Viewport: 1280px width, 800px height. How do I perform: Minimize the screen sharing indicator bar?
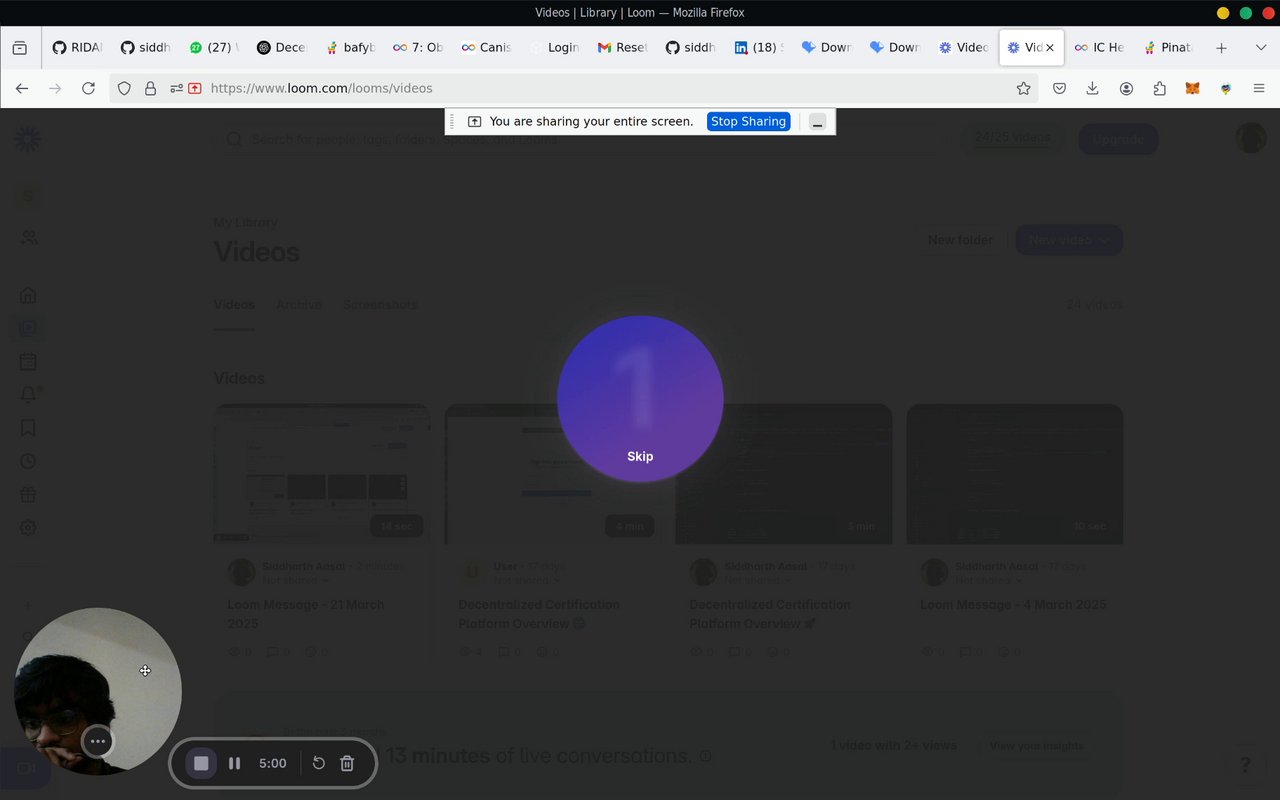pos(818,122)
